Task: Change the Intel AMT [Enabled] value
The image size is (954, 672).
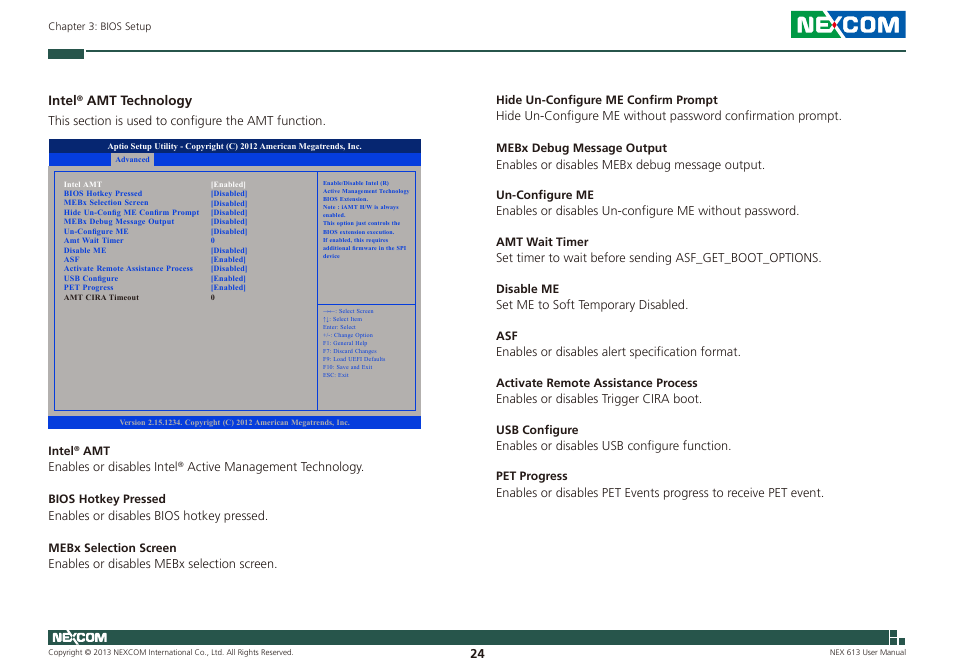Action: pyautogui.click(x=228, y=184)
